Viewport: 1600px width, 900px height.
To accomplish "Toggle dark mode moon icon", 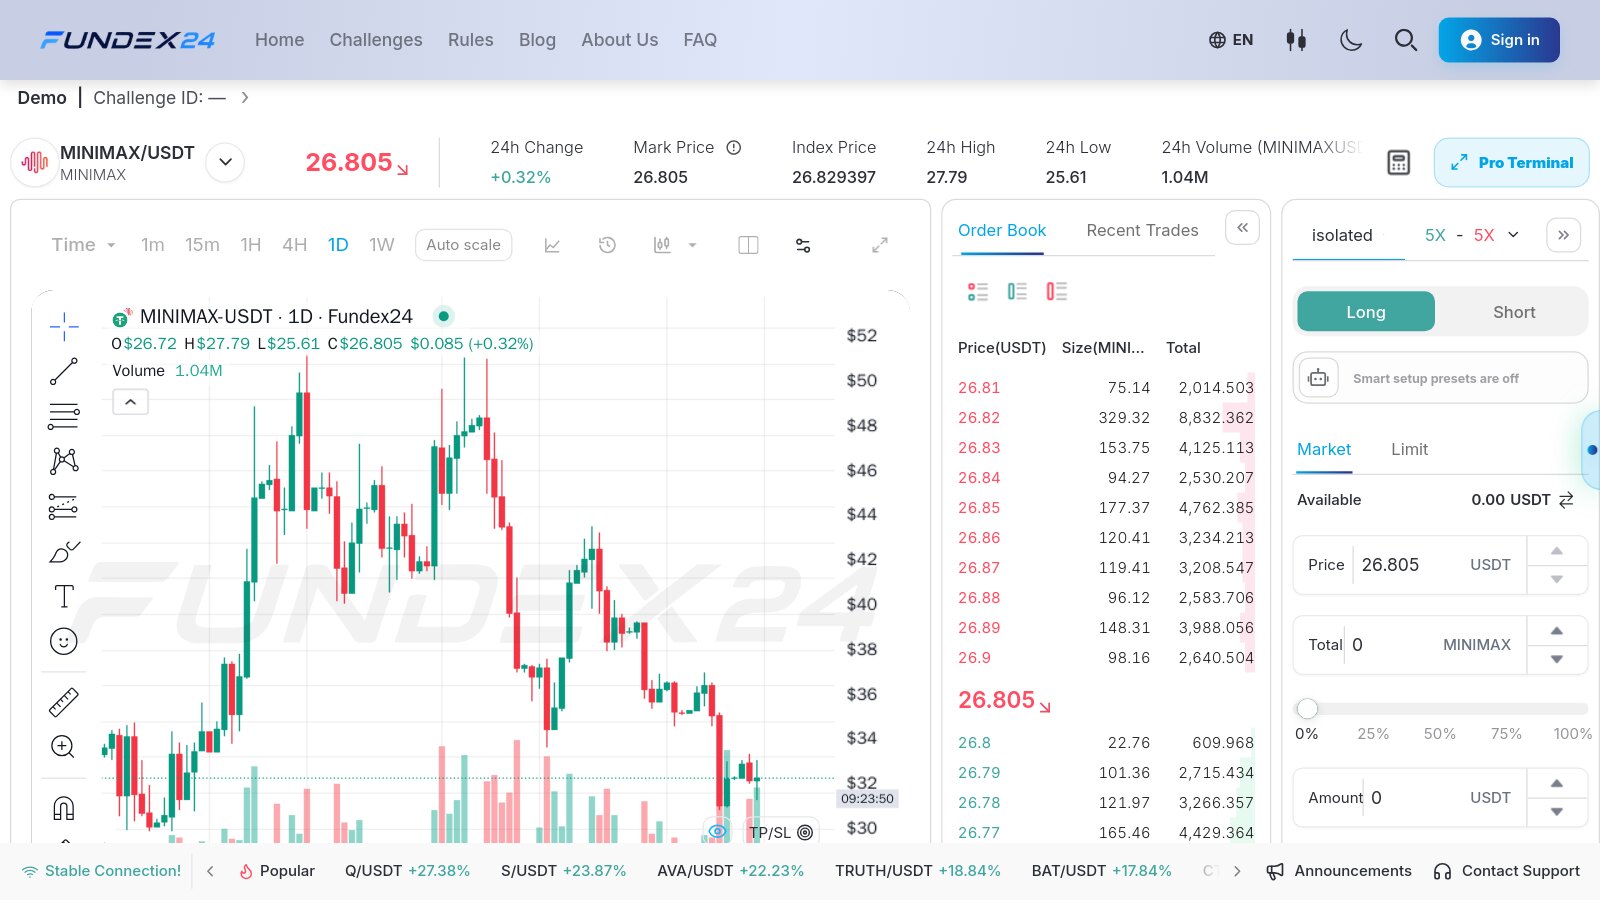I will click(x=1351, y=40).
